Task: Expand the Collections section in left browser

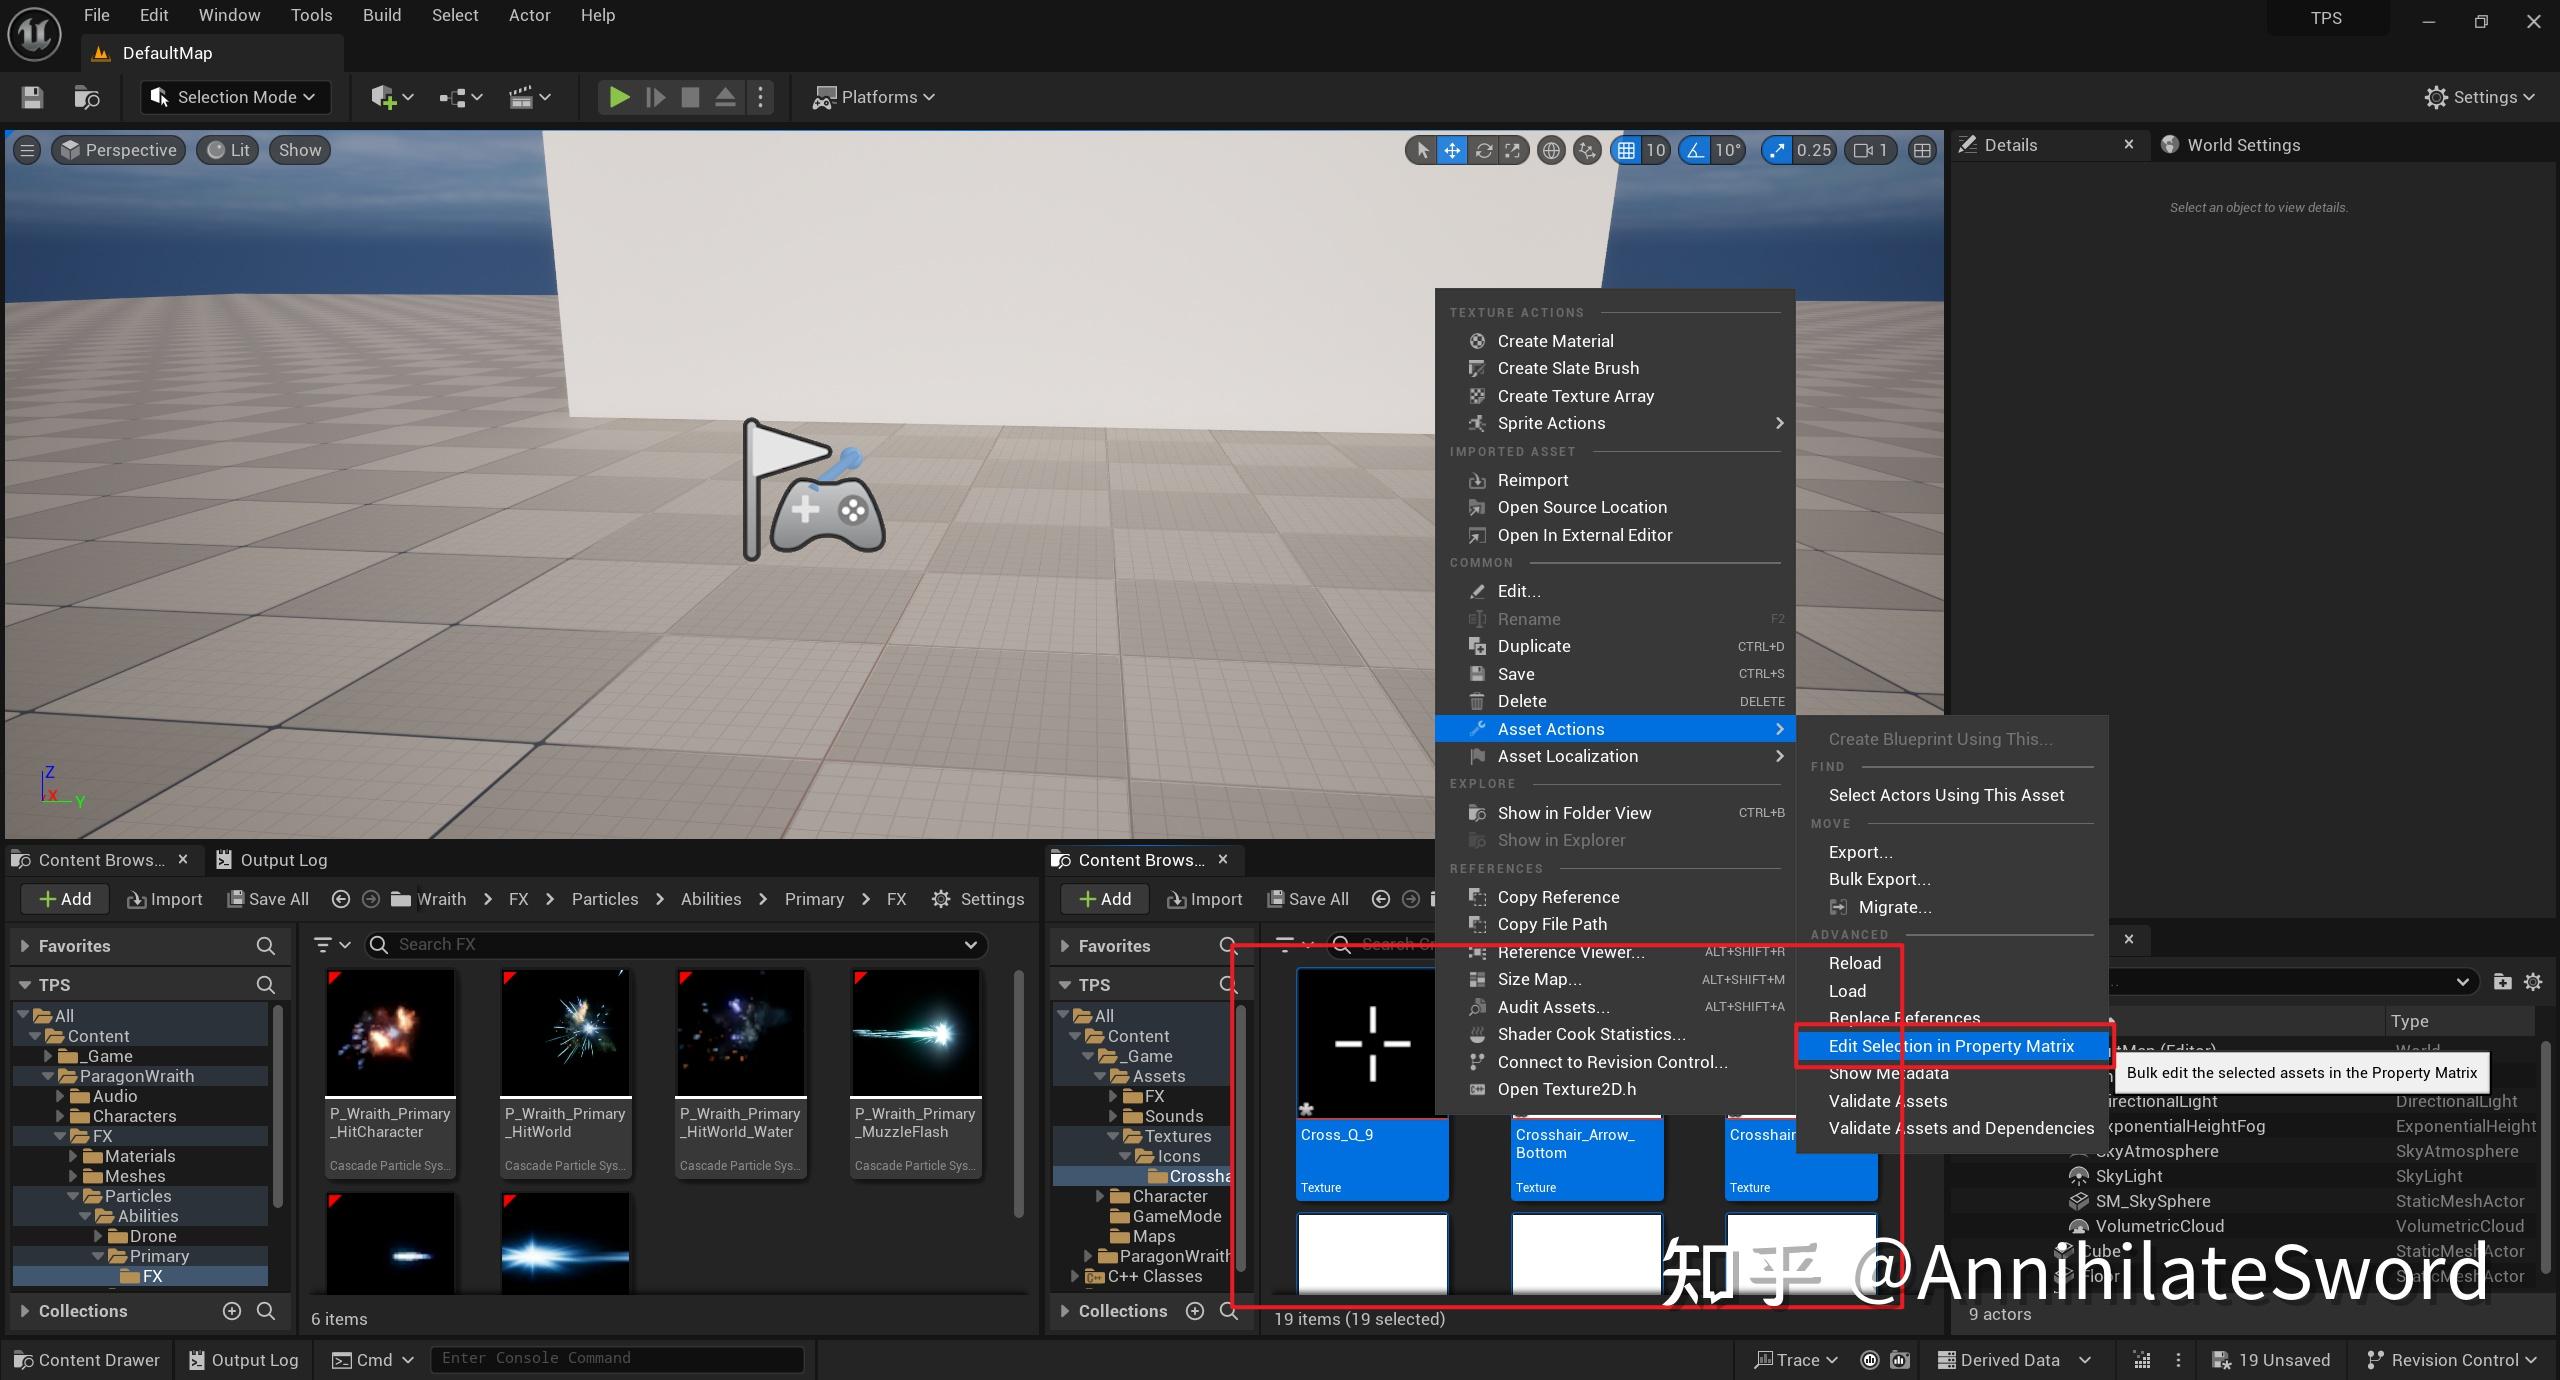Action: click(24, 1310)
